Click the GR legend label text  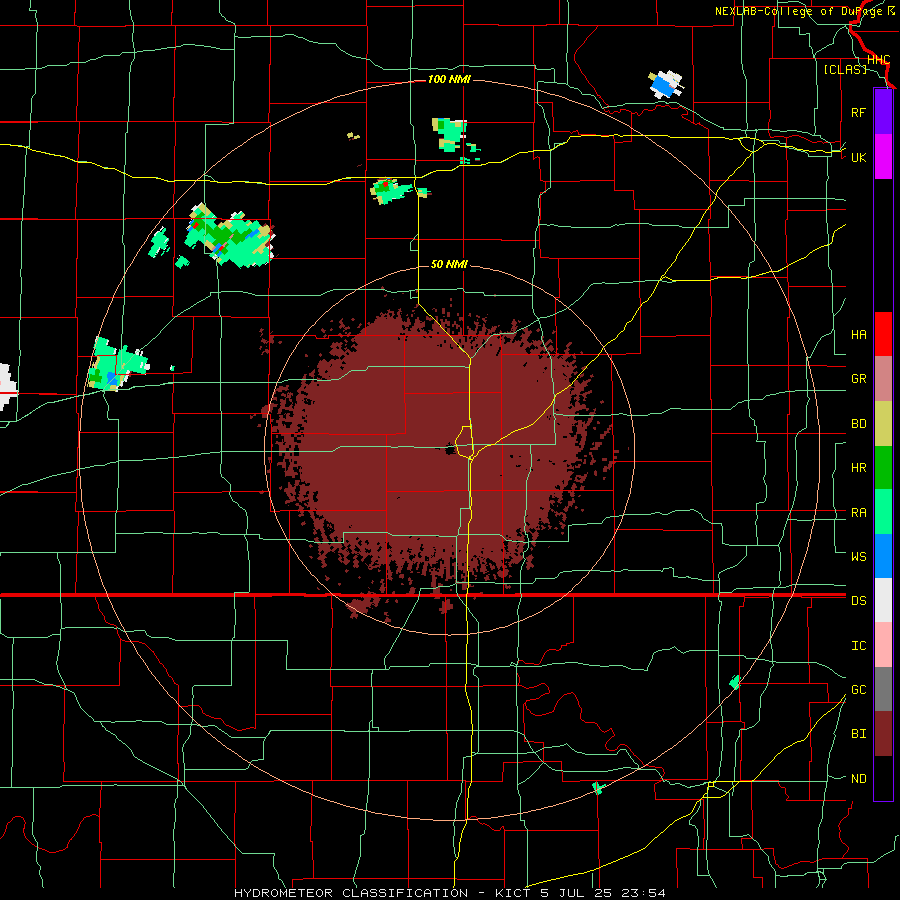(x=858, y=379)
